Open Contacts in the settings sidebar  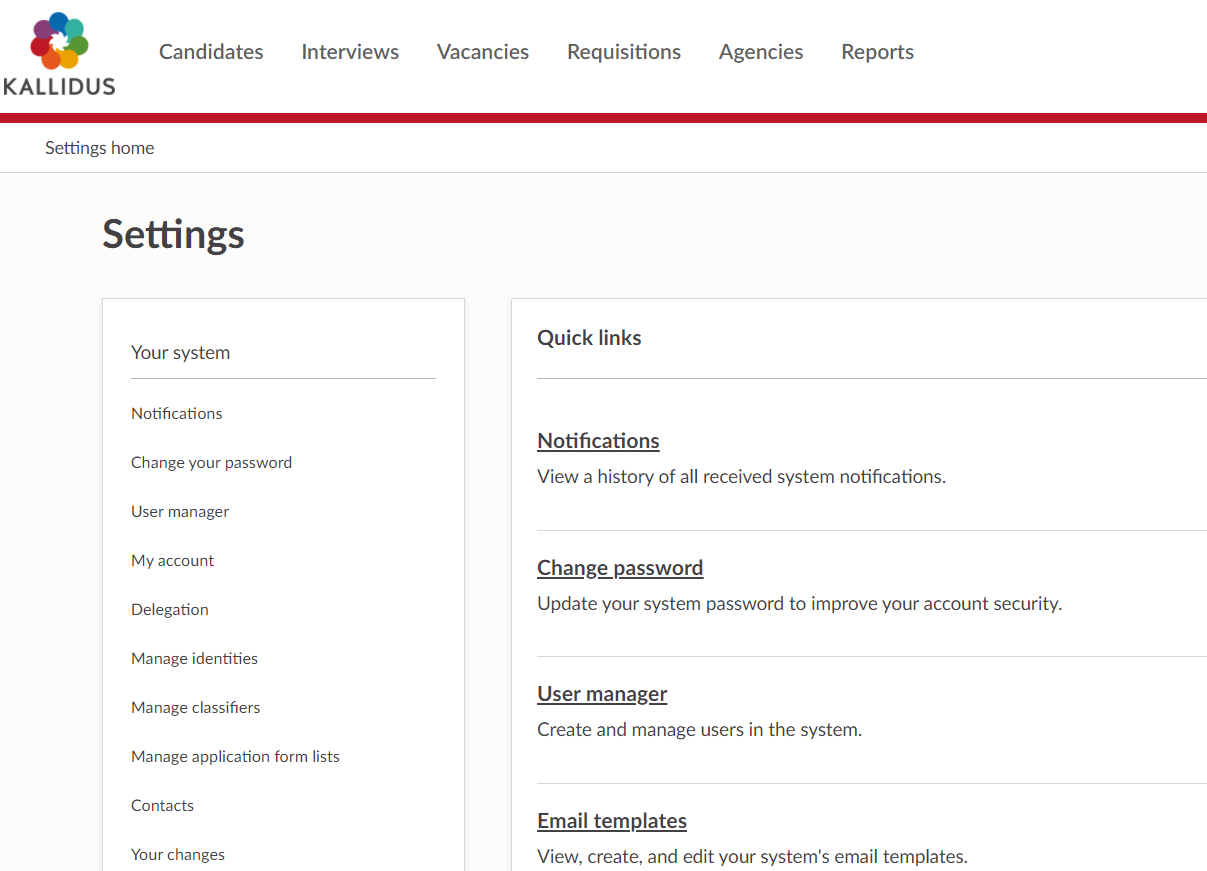point(162,806)
